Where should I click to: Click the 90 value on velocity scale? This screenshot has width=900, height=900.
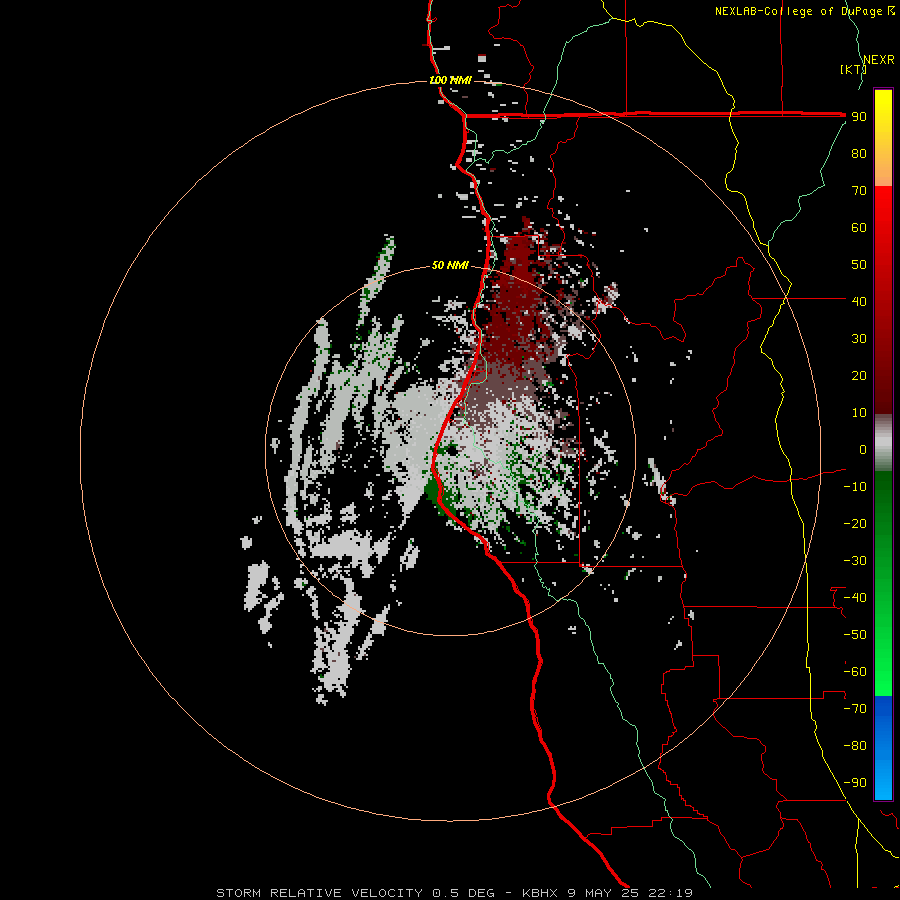[859, 117]
